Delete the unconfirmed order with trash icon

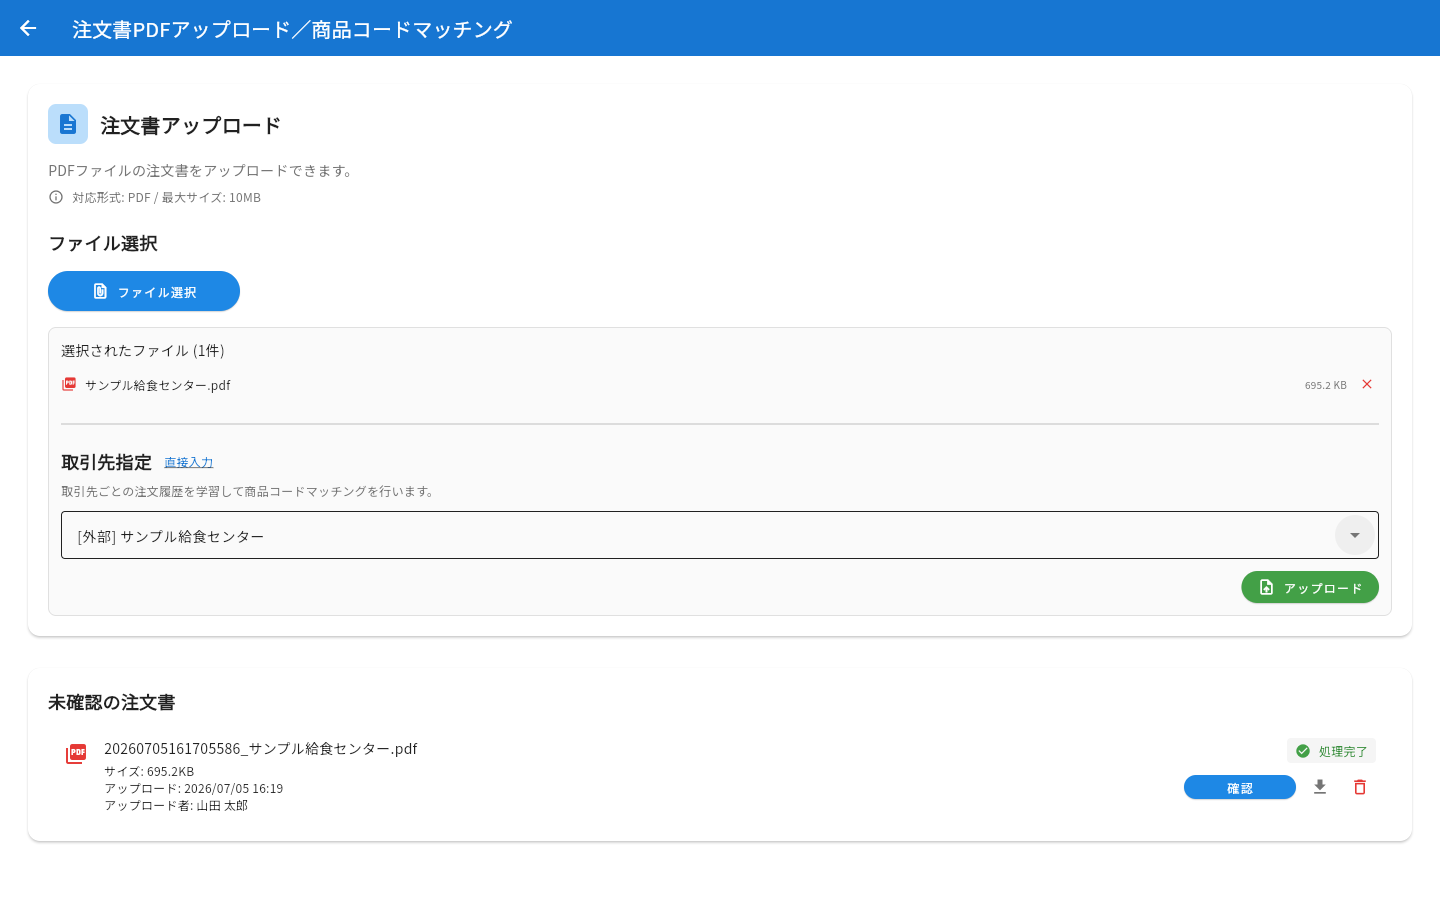[x=1360, y=787]
